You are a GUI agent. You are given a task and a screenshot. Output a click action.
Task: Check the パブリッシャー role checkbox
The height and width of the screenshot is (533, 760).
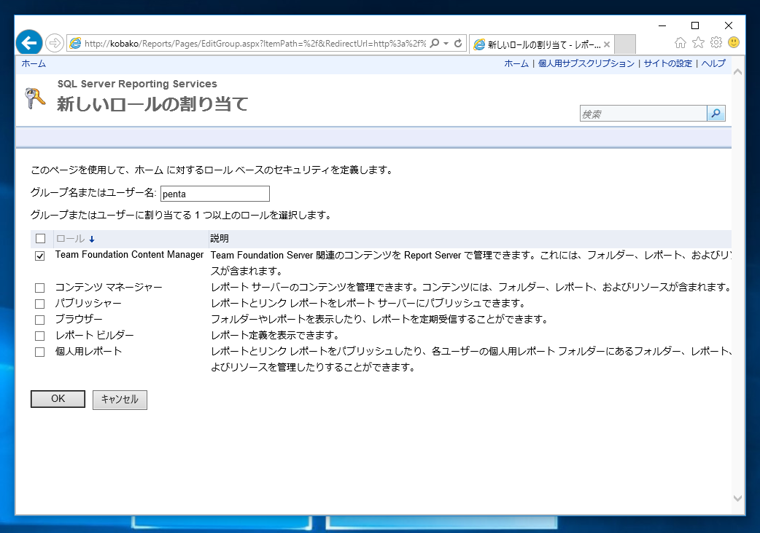click(40, 304)
